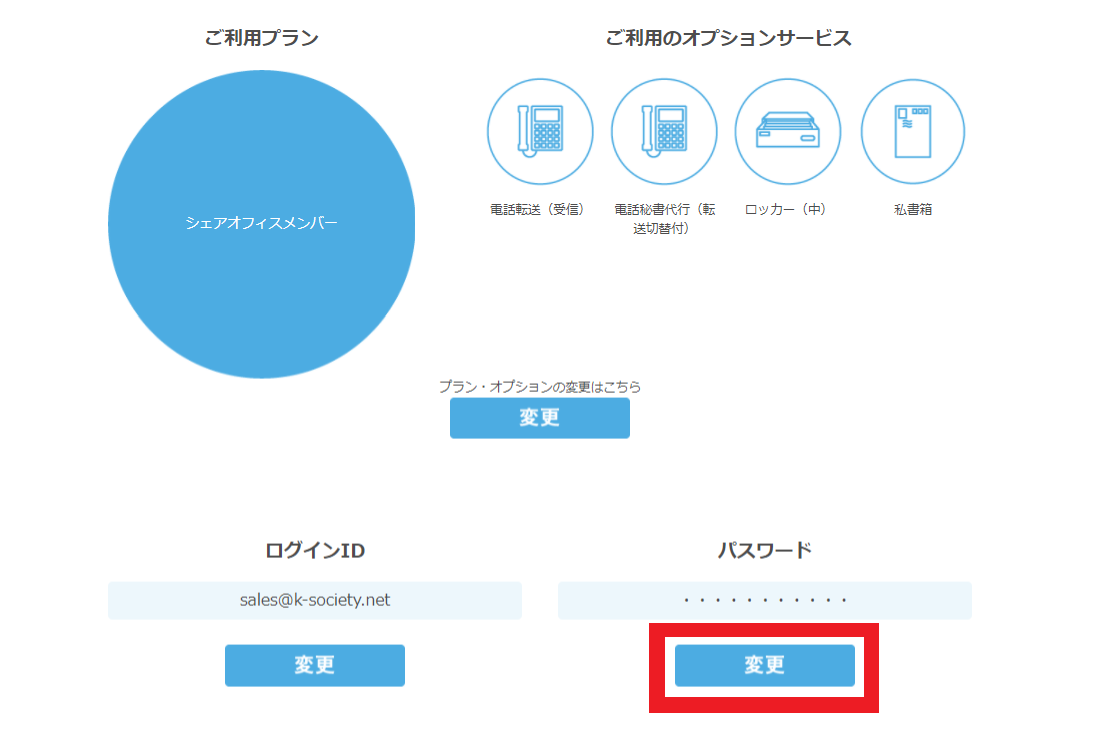Viewport: 1101px width, 734px height.
Task: Open the ロッカー（中） locker icon
Action: 787,132
